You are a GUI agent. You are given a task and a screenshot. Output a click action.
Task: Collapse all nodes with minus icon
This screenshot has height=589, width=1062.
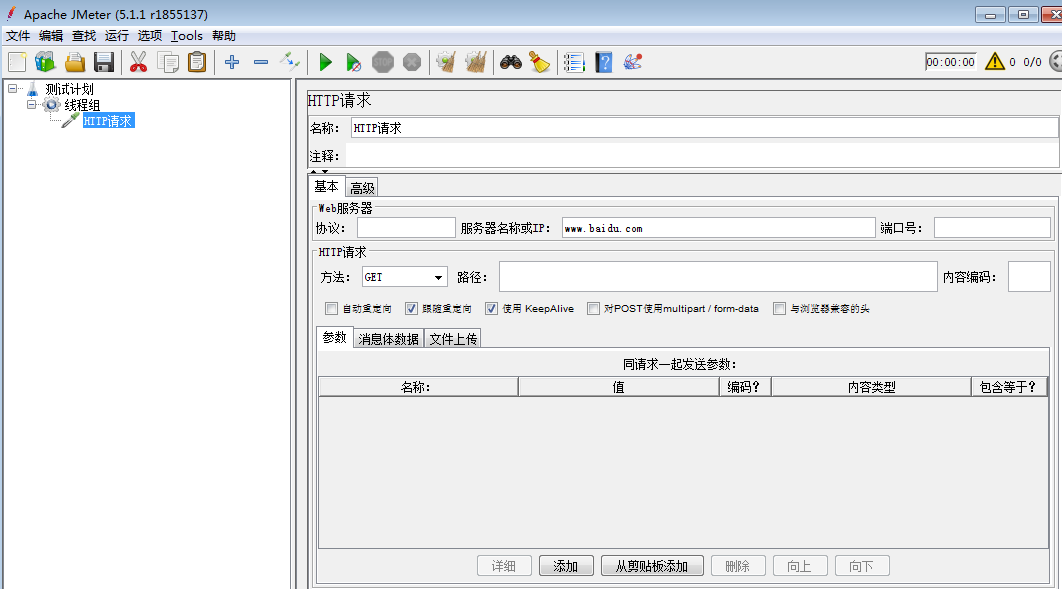pyautogui.click(x=261, y=62)
